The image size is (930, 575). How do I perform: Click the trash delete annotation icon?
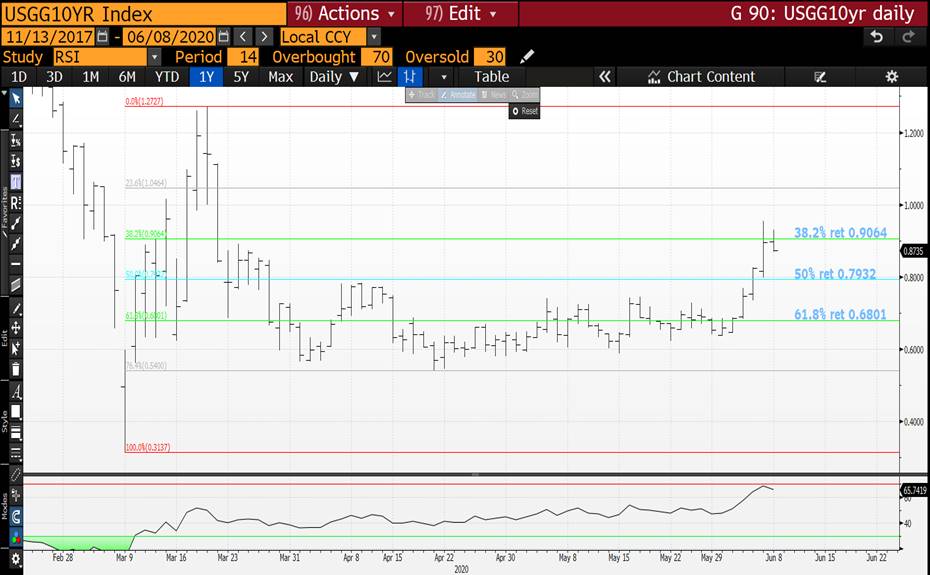click(x=16, y=369)
